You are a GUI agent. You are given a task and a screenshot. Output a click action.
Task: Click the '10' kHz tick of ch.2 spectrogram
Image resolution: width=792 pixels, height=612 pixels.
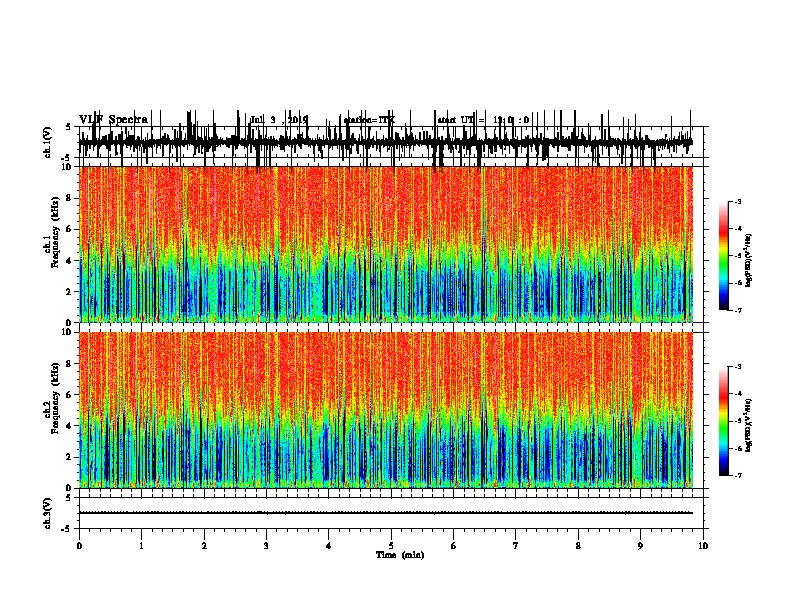66,332
